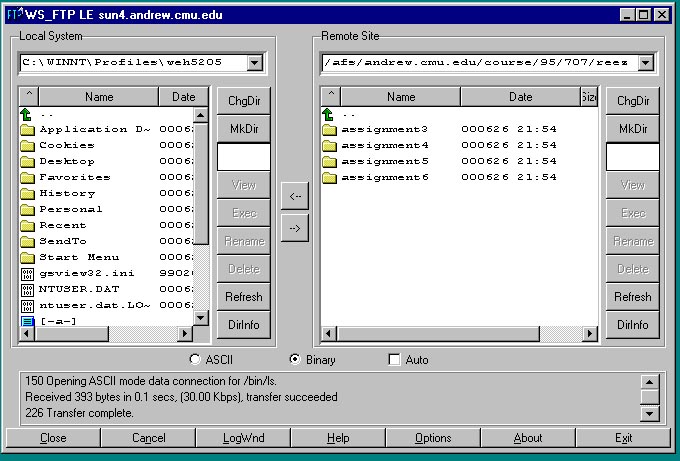The height and width of the screenshot is (461, 680).
Task: Open the About dialog
Action: pyautogui.click(x=528, y=438)
